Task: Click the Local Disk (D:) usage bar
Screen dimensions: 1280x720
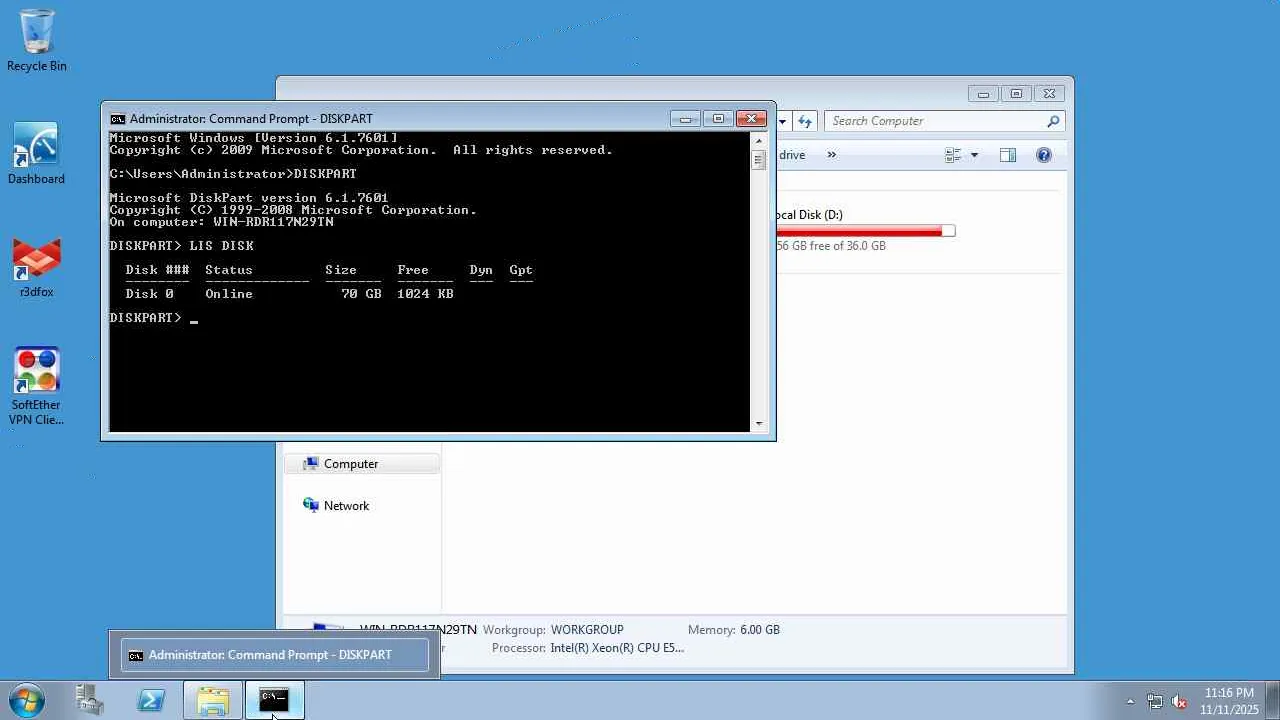Action: pyautogui.click(x=866, y=231)
